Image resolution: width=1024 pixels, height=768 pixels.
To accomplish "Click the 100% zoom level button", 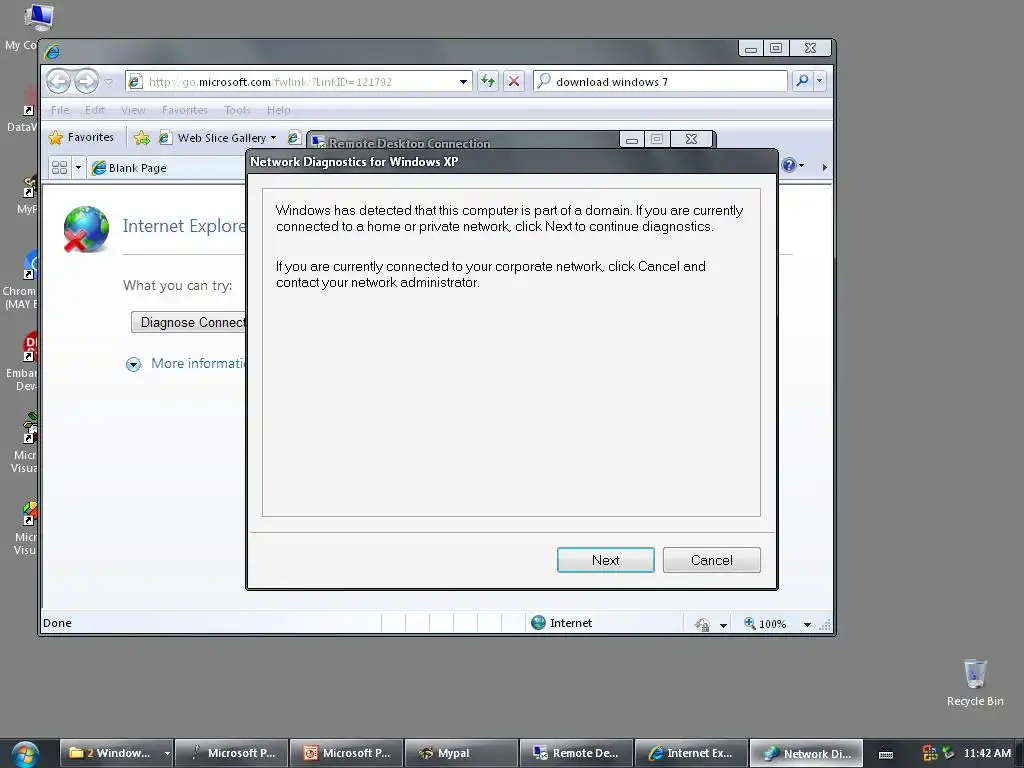I will [x=765, y=624].
